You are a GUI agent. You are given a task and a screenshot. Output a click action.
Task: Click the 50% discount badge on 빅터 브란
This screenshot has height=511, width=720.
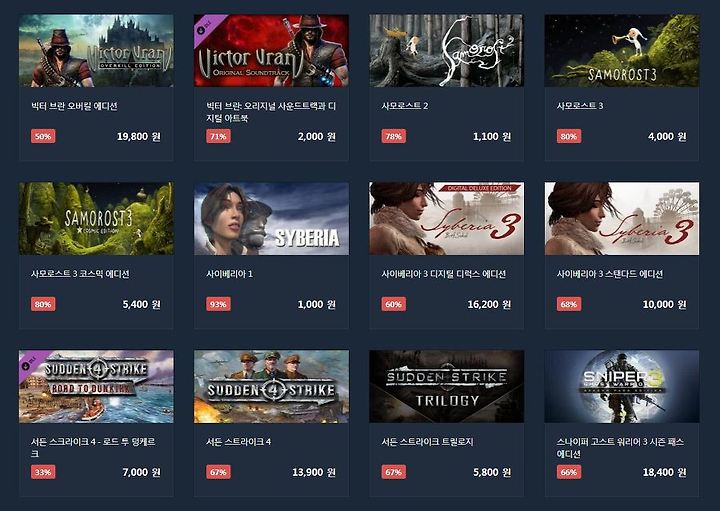tap(43, 136)
